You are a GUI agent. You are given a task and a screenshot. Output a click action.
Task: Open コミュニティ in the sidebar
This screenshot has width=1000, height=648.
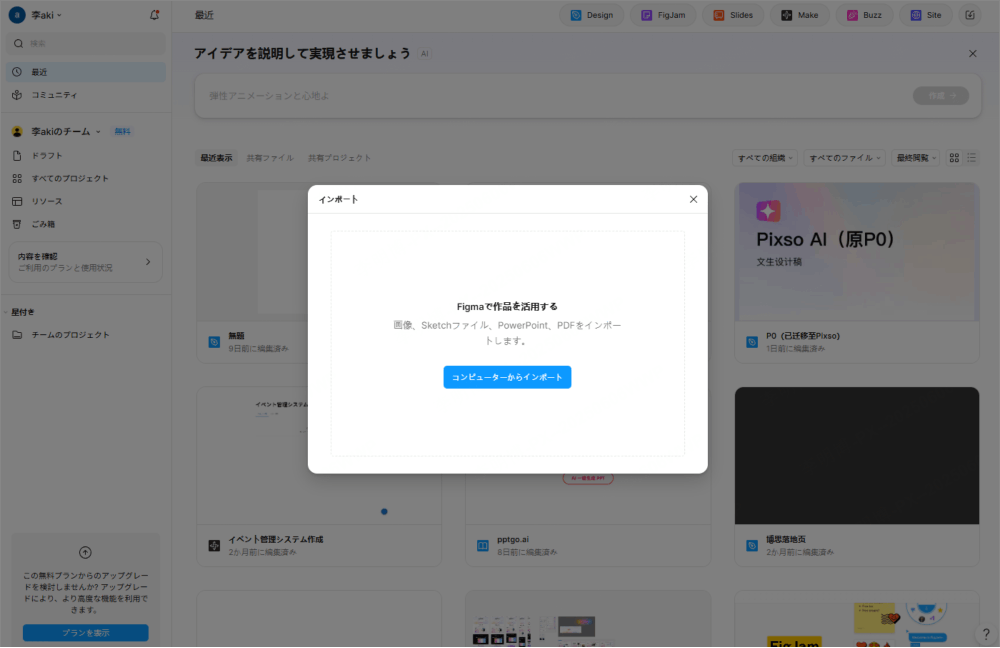pyautogui.click(x=85, y=95)
